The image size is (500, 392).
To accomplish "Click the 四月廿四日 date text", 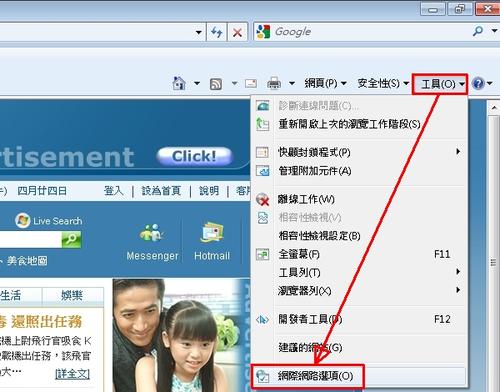I will coord(42,191).
